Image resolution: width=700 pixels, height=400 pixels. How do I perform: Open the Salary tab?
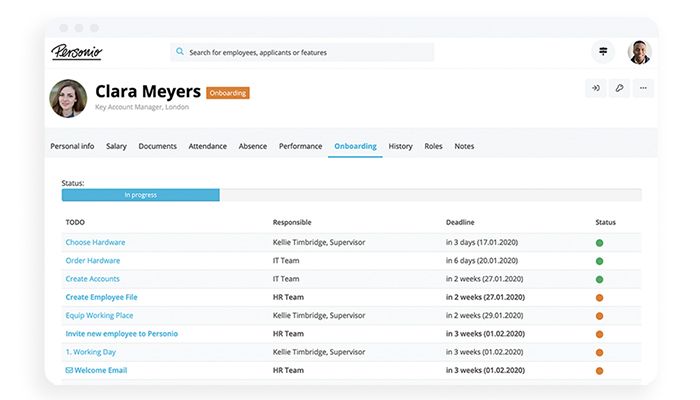(116, 146)
